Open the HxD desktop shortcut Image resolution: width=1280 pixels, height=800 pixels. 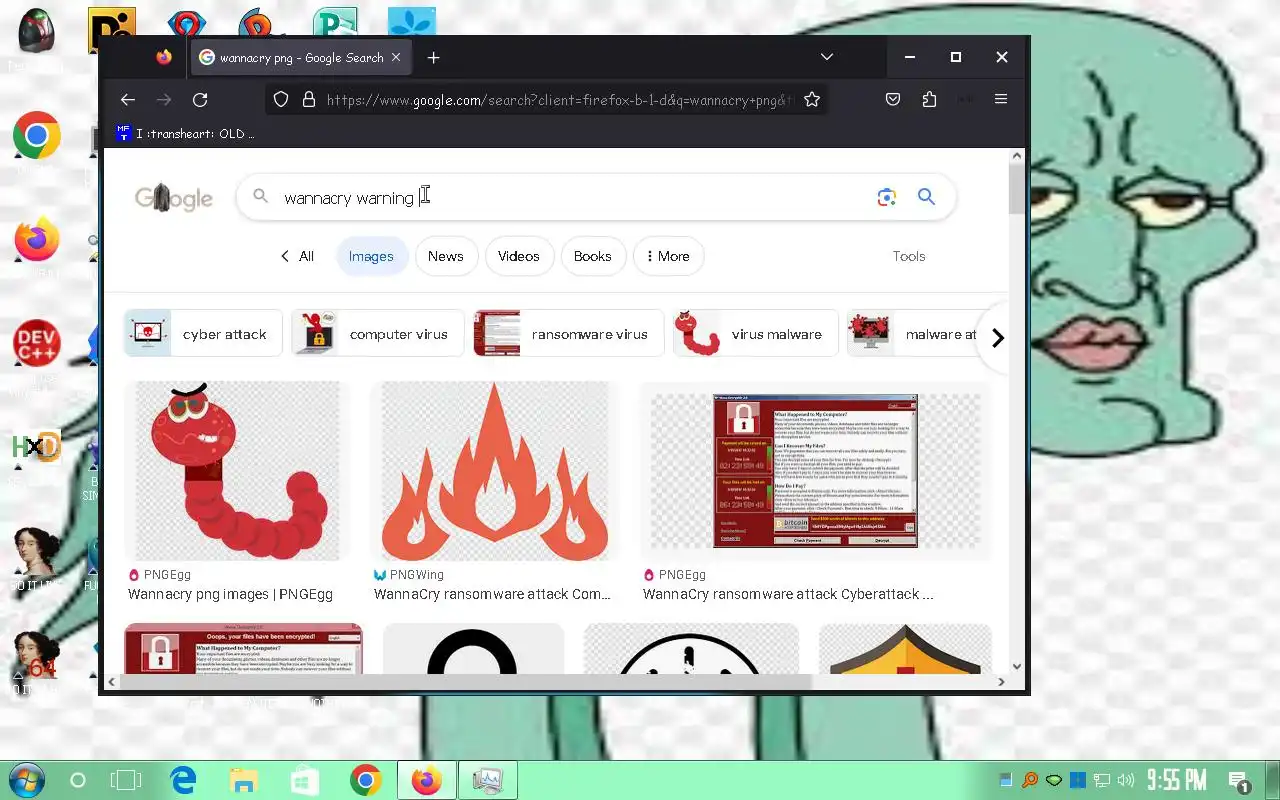(37, 447)
